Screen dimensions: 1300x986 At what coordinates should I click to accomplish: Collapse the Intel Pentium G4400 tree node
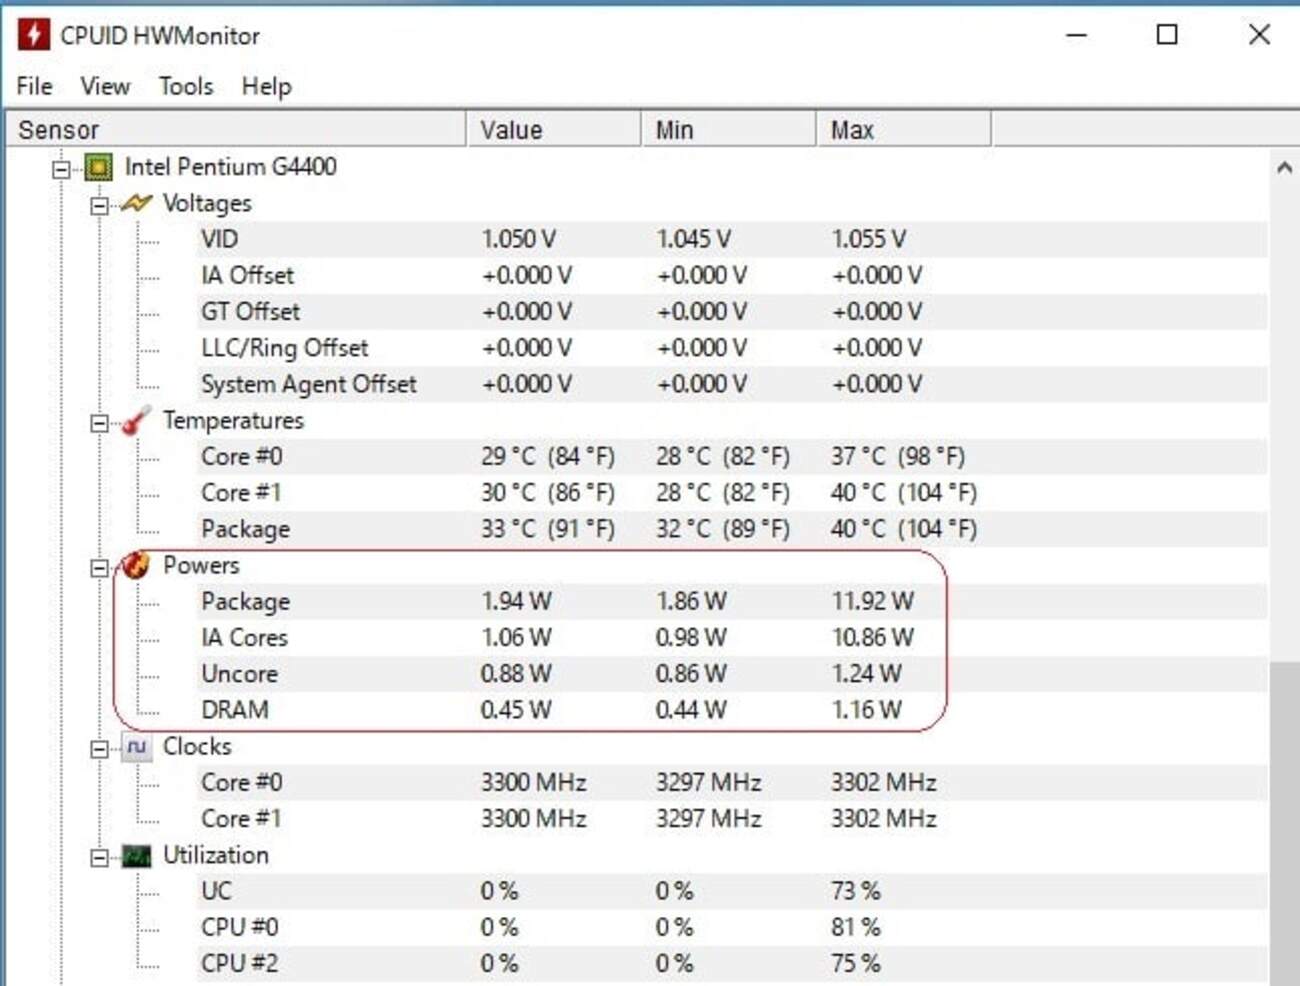pyautogui.click(x=62, y=169)
